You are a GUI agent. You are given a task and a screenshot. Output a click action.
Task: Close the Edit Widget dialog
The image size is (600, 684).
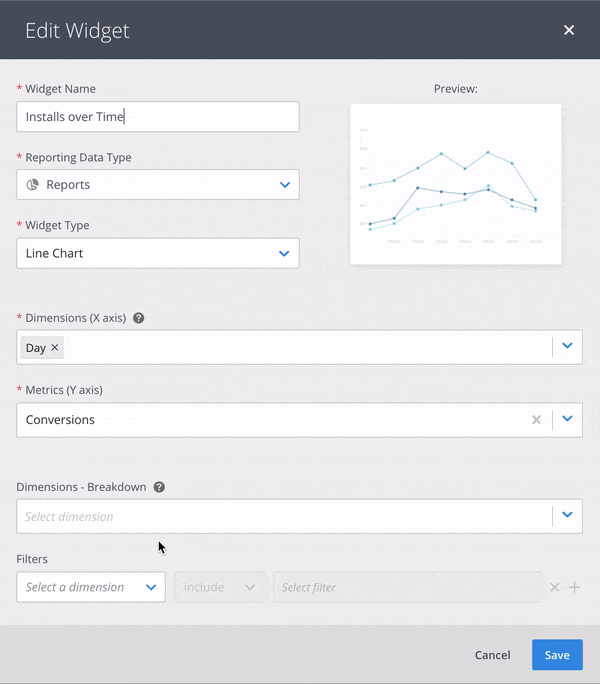click(569, 30)
